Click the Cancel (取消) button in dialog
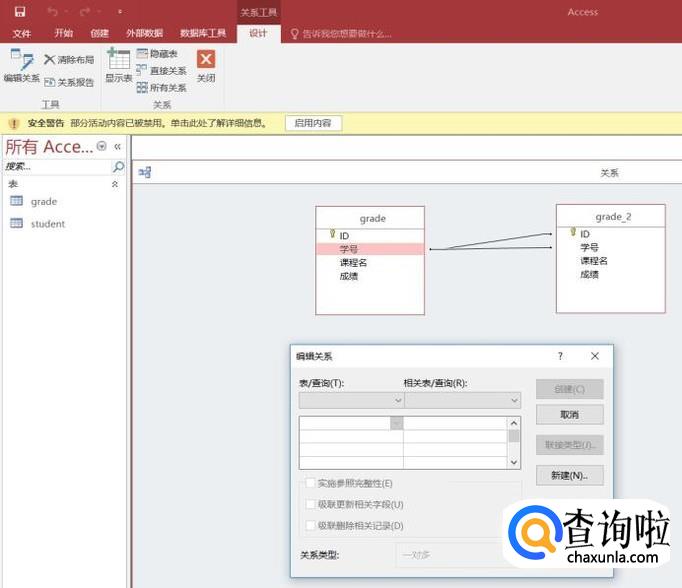 (569, 414)
